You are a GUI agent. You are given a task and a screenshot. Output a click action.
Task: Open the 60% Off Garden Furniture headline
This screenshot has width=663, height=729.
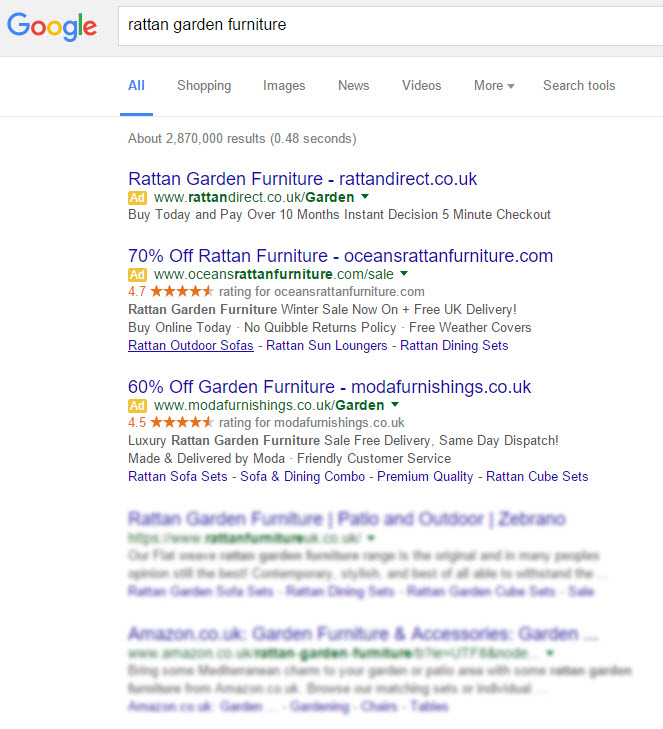coord(330,387)
